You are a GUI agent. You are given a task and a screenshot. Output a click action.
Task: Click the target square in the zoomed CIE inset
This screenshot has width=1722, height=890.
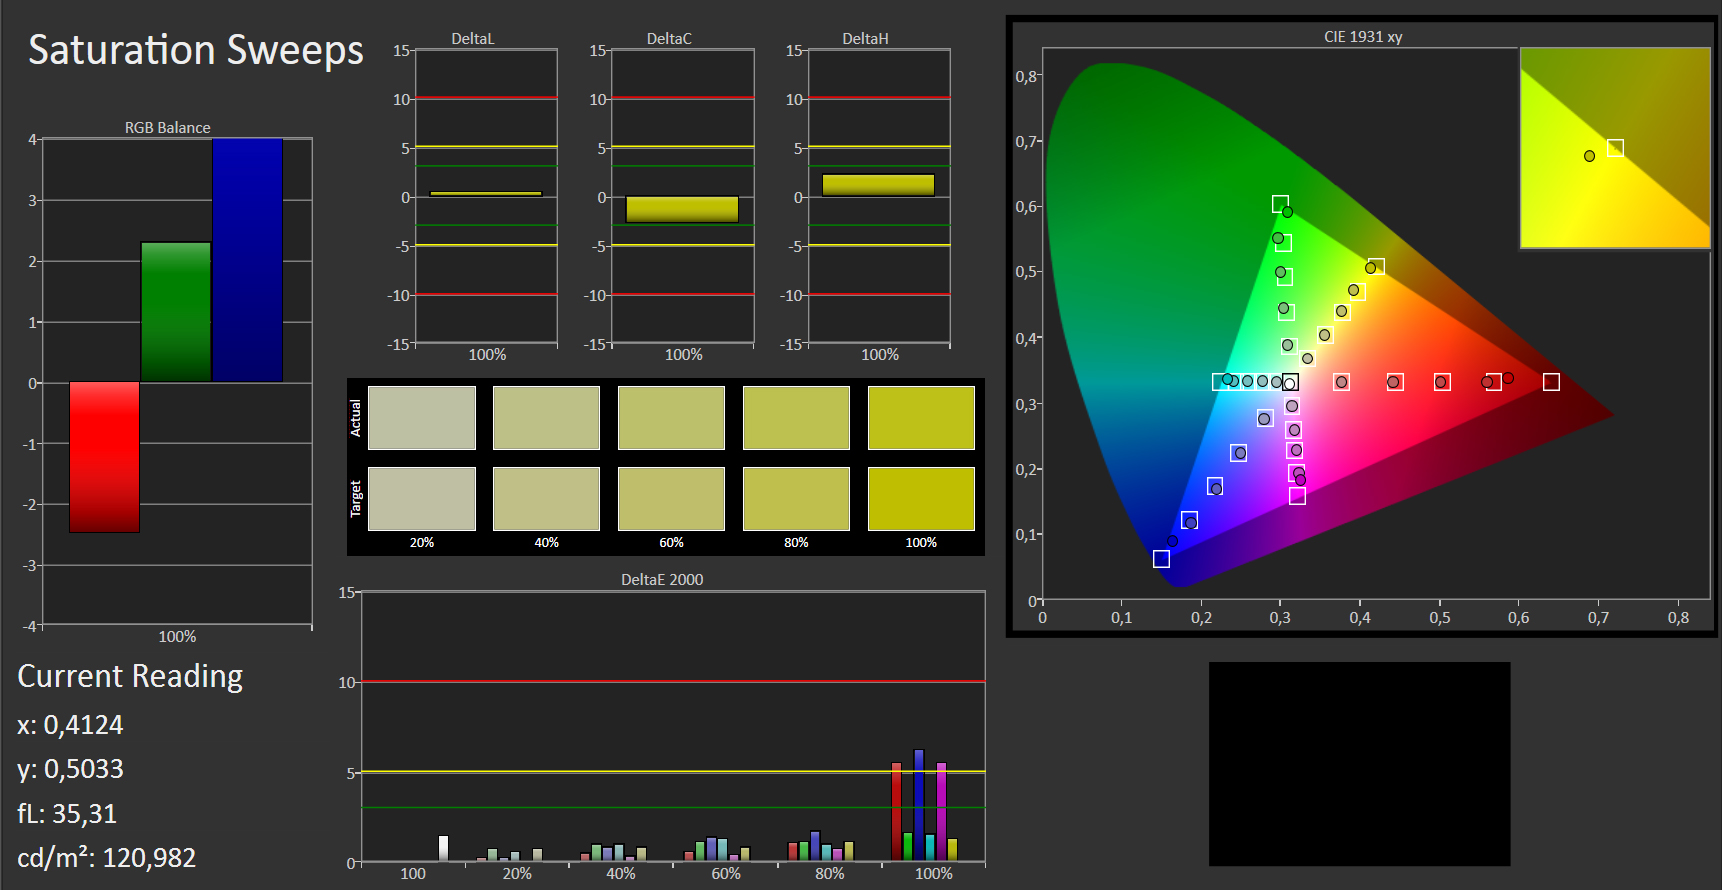click(x=1615, y=148)
